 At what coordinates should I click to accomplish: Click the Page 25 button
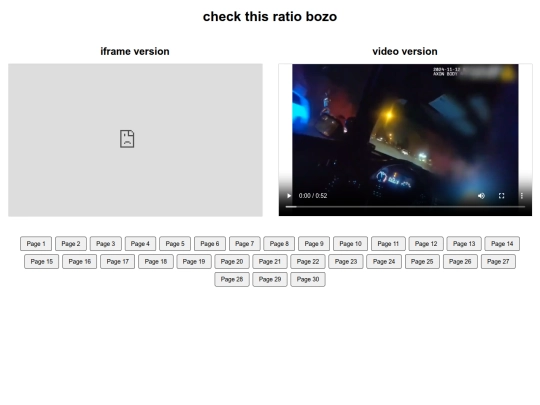[x=422, y=262]
